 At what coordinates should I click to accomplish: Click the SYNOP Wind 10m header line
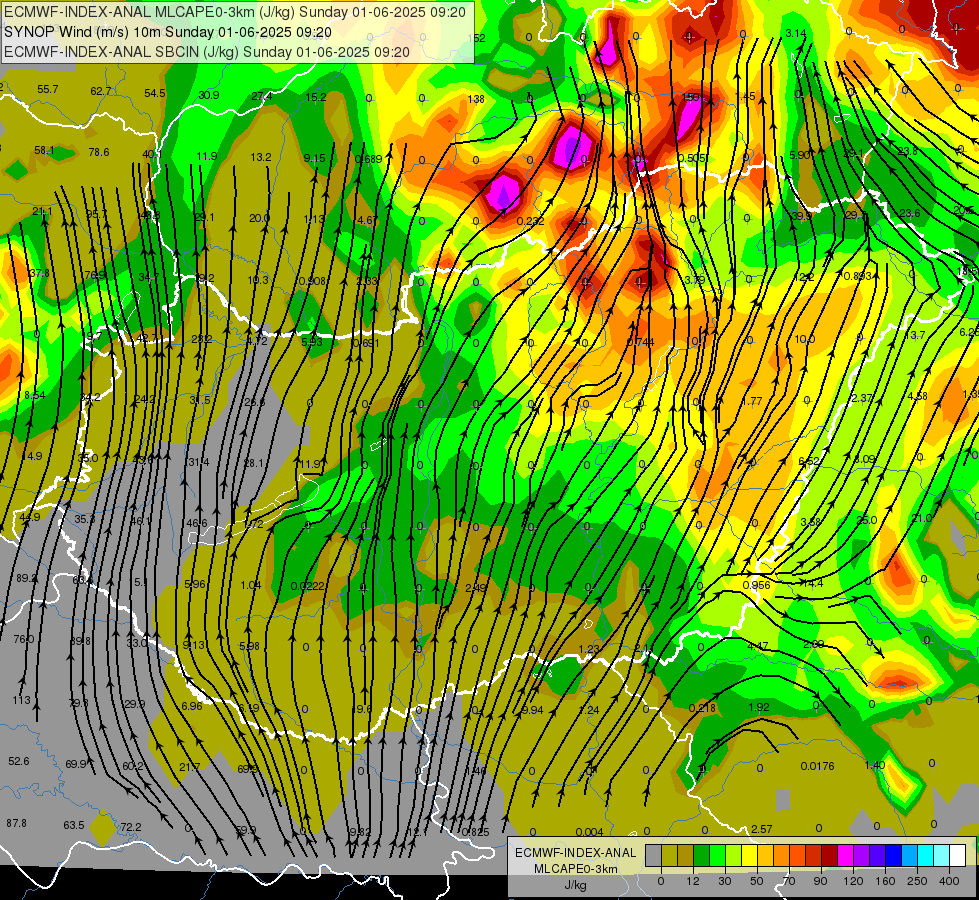point(168,32)
